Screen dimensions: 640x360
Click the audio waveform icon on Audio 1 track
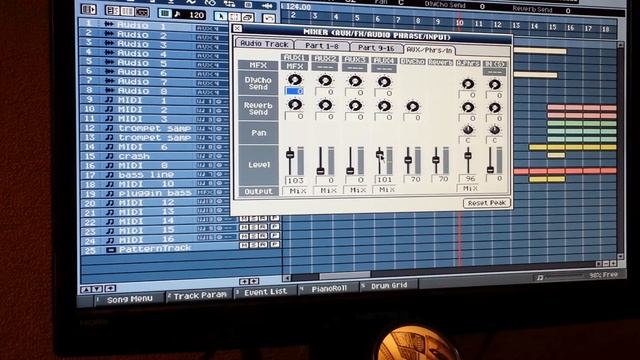tap(109, 24)
